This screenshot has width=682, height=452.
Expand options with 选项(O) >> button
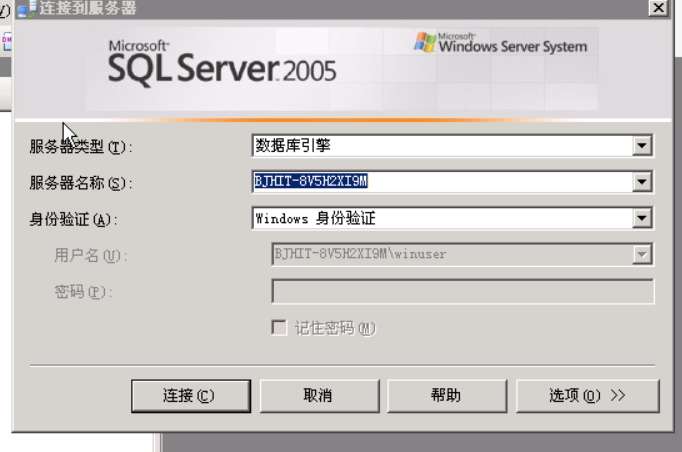point(588,396)
